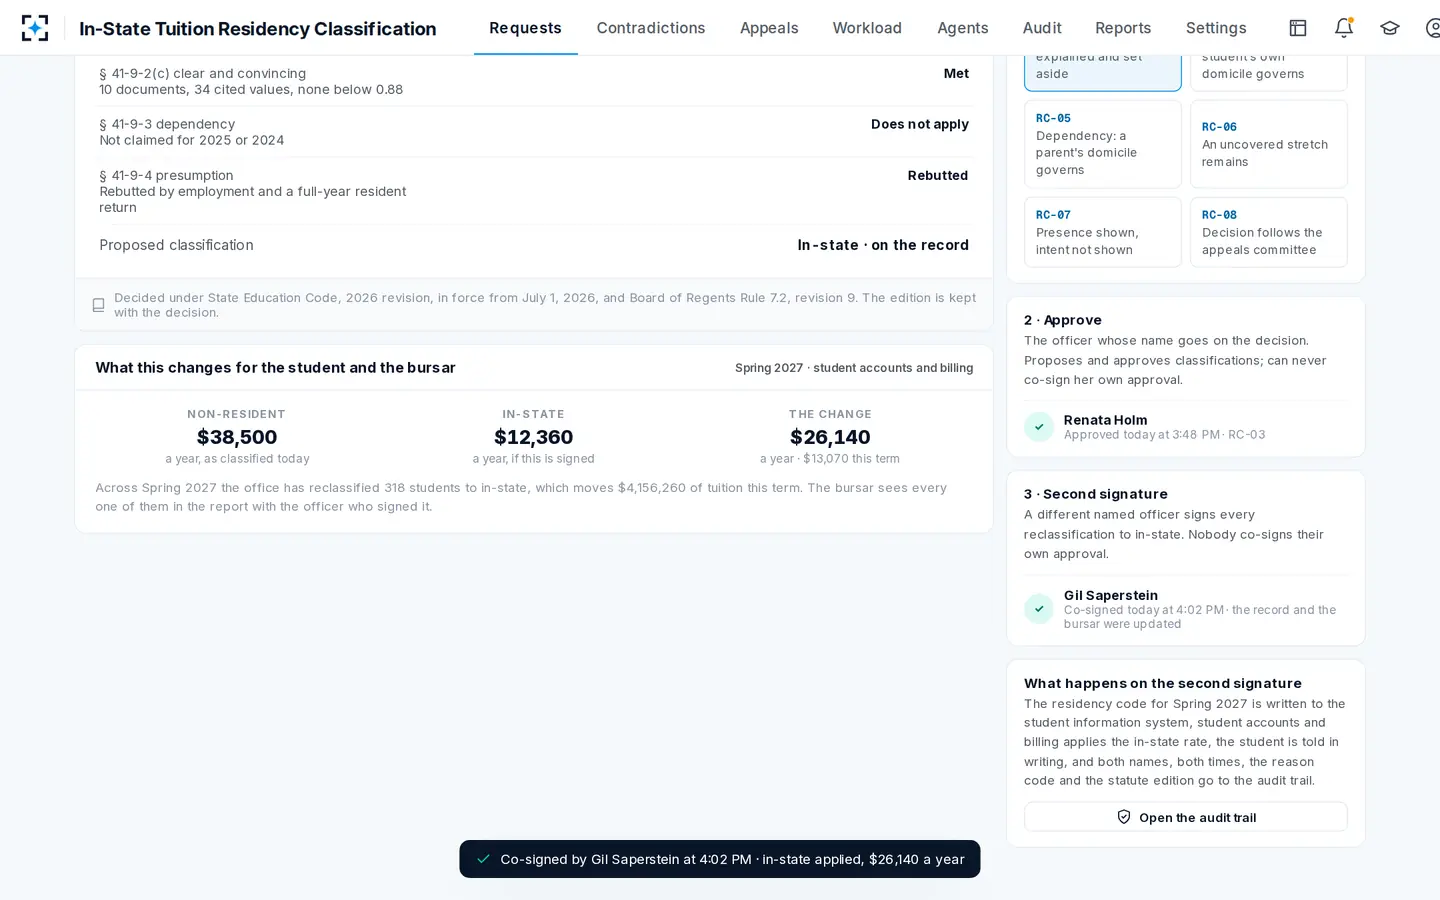The image size is (1440, 900).
Task: Click the § 41-9-3 dependency row label
Action: 167,124
